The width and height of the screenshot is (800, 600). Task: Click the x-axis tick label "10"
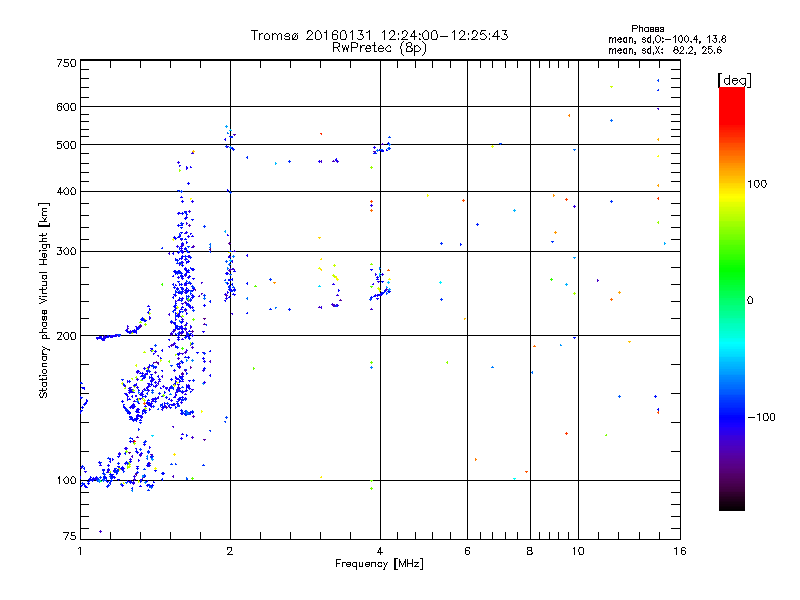(x=578, y=551)
